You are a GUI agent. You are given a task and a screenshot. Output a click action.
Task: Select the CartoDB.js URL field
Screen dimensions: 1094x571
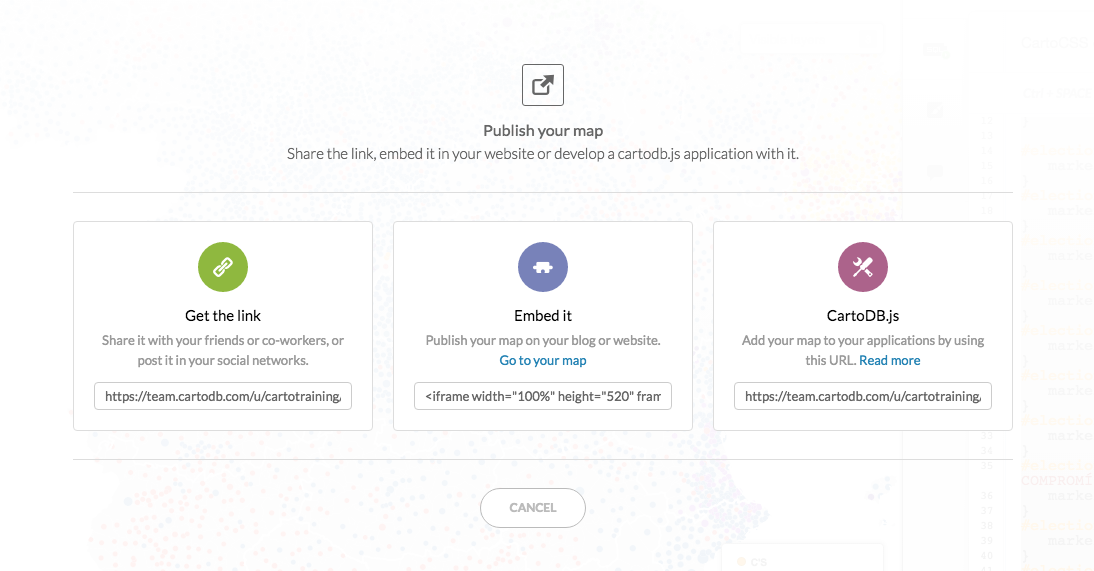point(862,396)
